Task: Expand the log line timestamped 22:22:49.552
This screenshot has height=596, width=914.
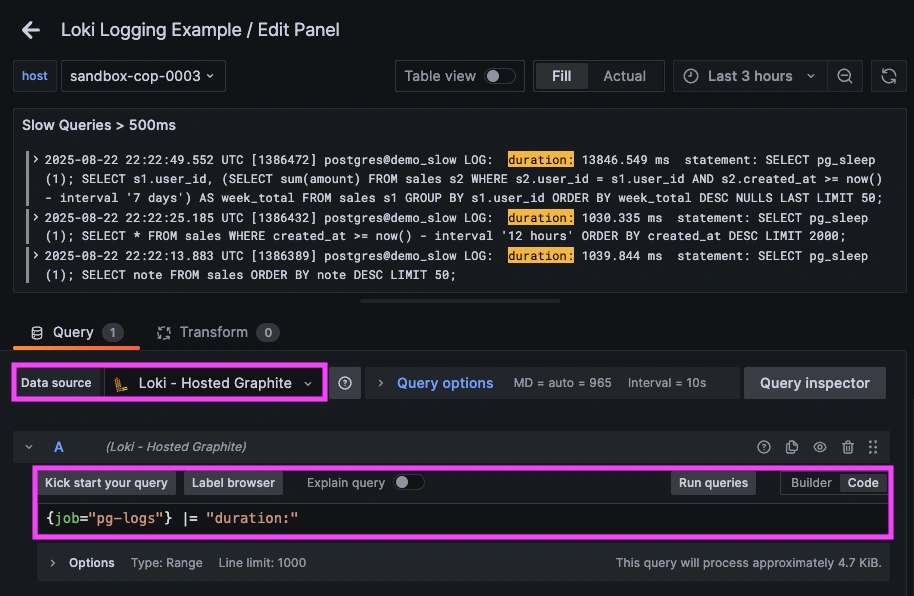Action: pos(36,159)
